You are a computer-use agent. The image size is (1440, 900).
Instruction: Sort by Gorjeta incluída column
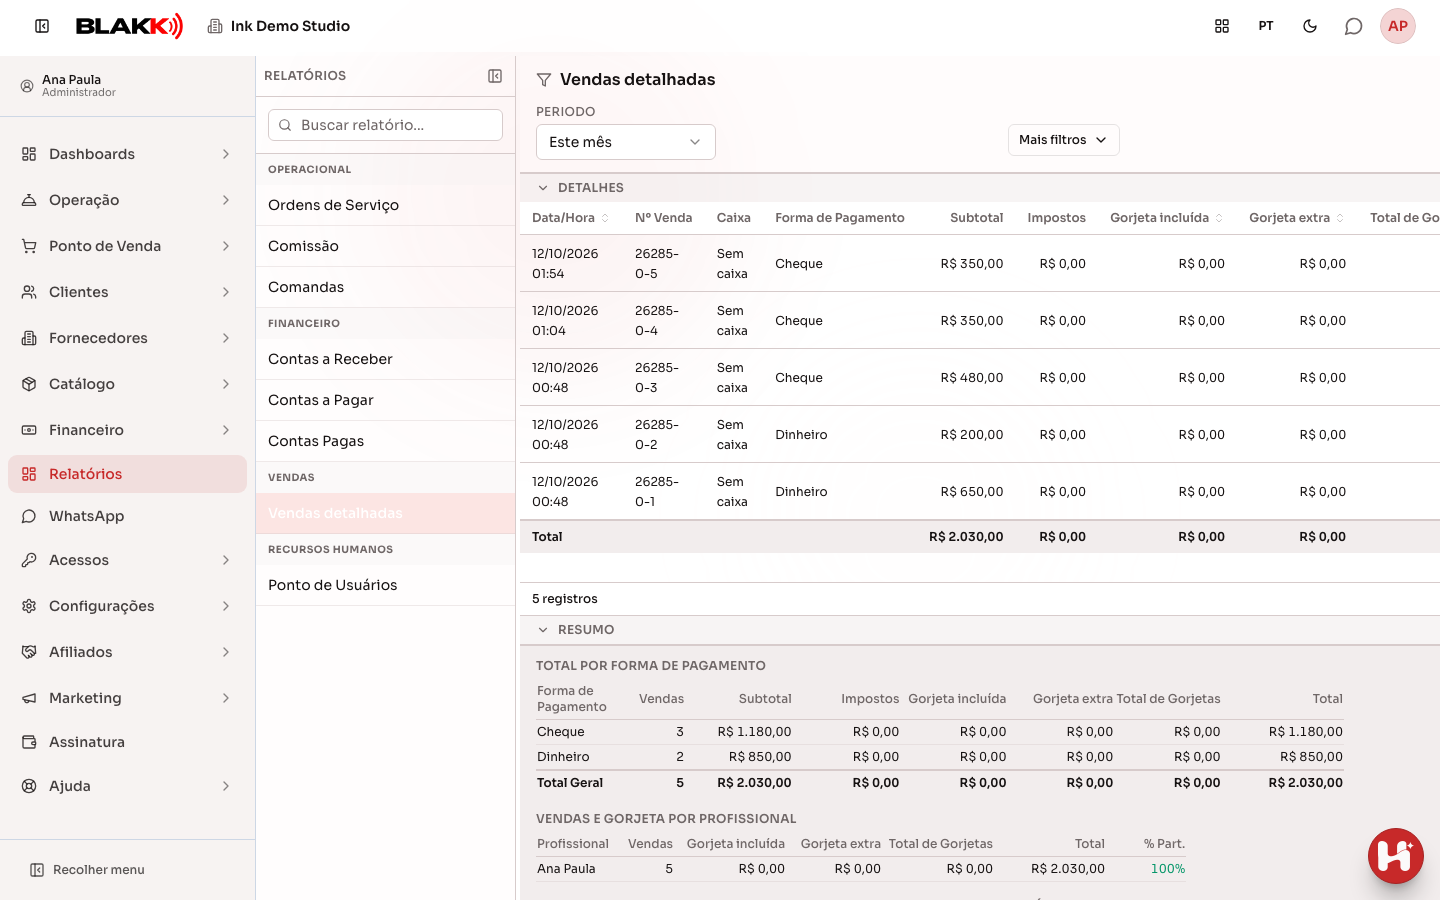click(x=1166, y=218)
